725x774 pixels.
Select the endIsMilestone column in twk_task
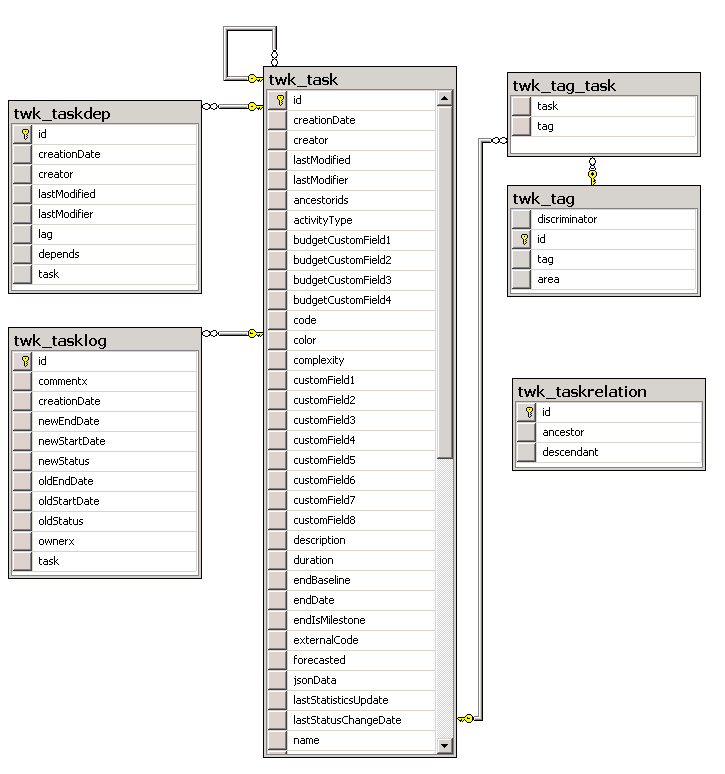click(329, 620)
